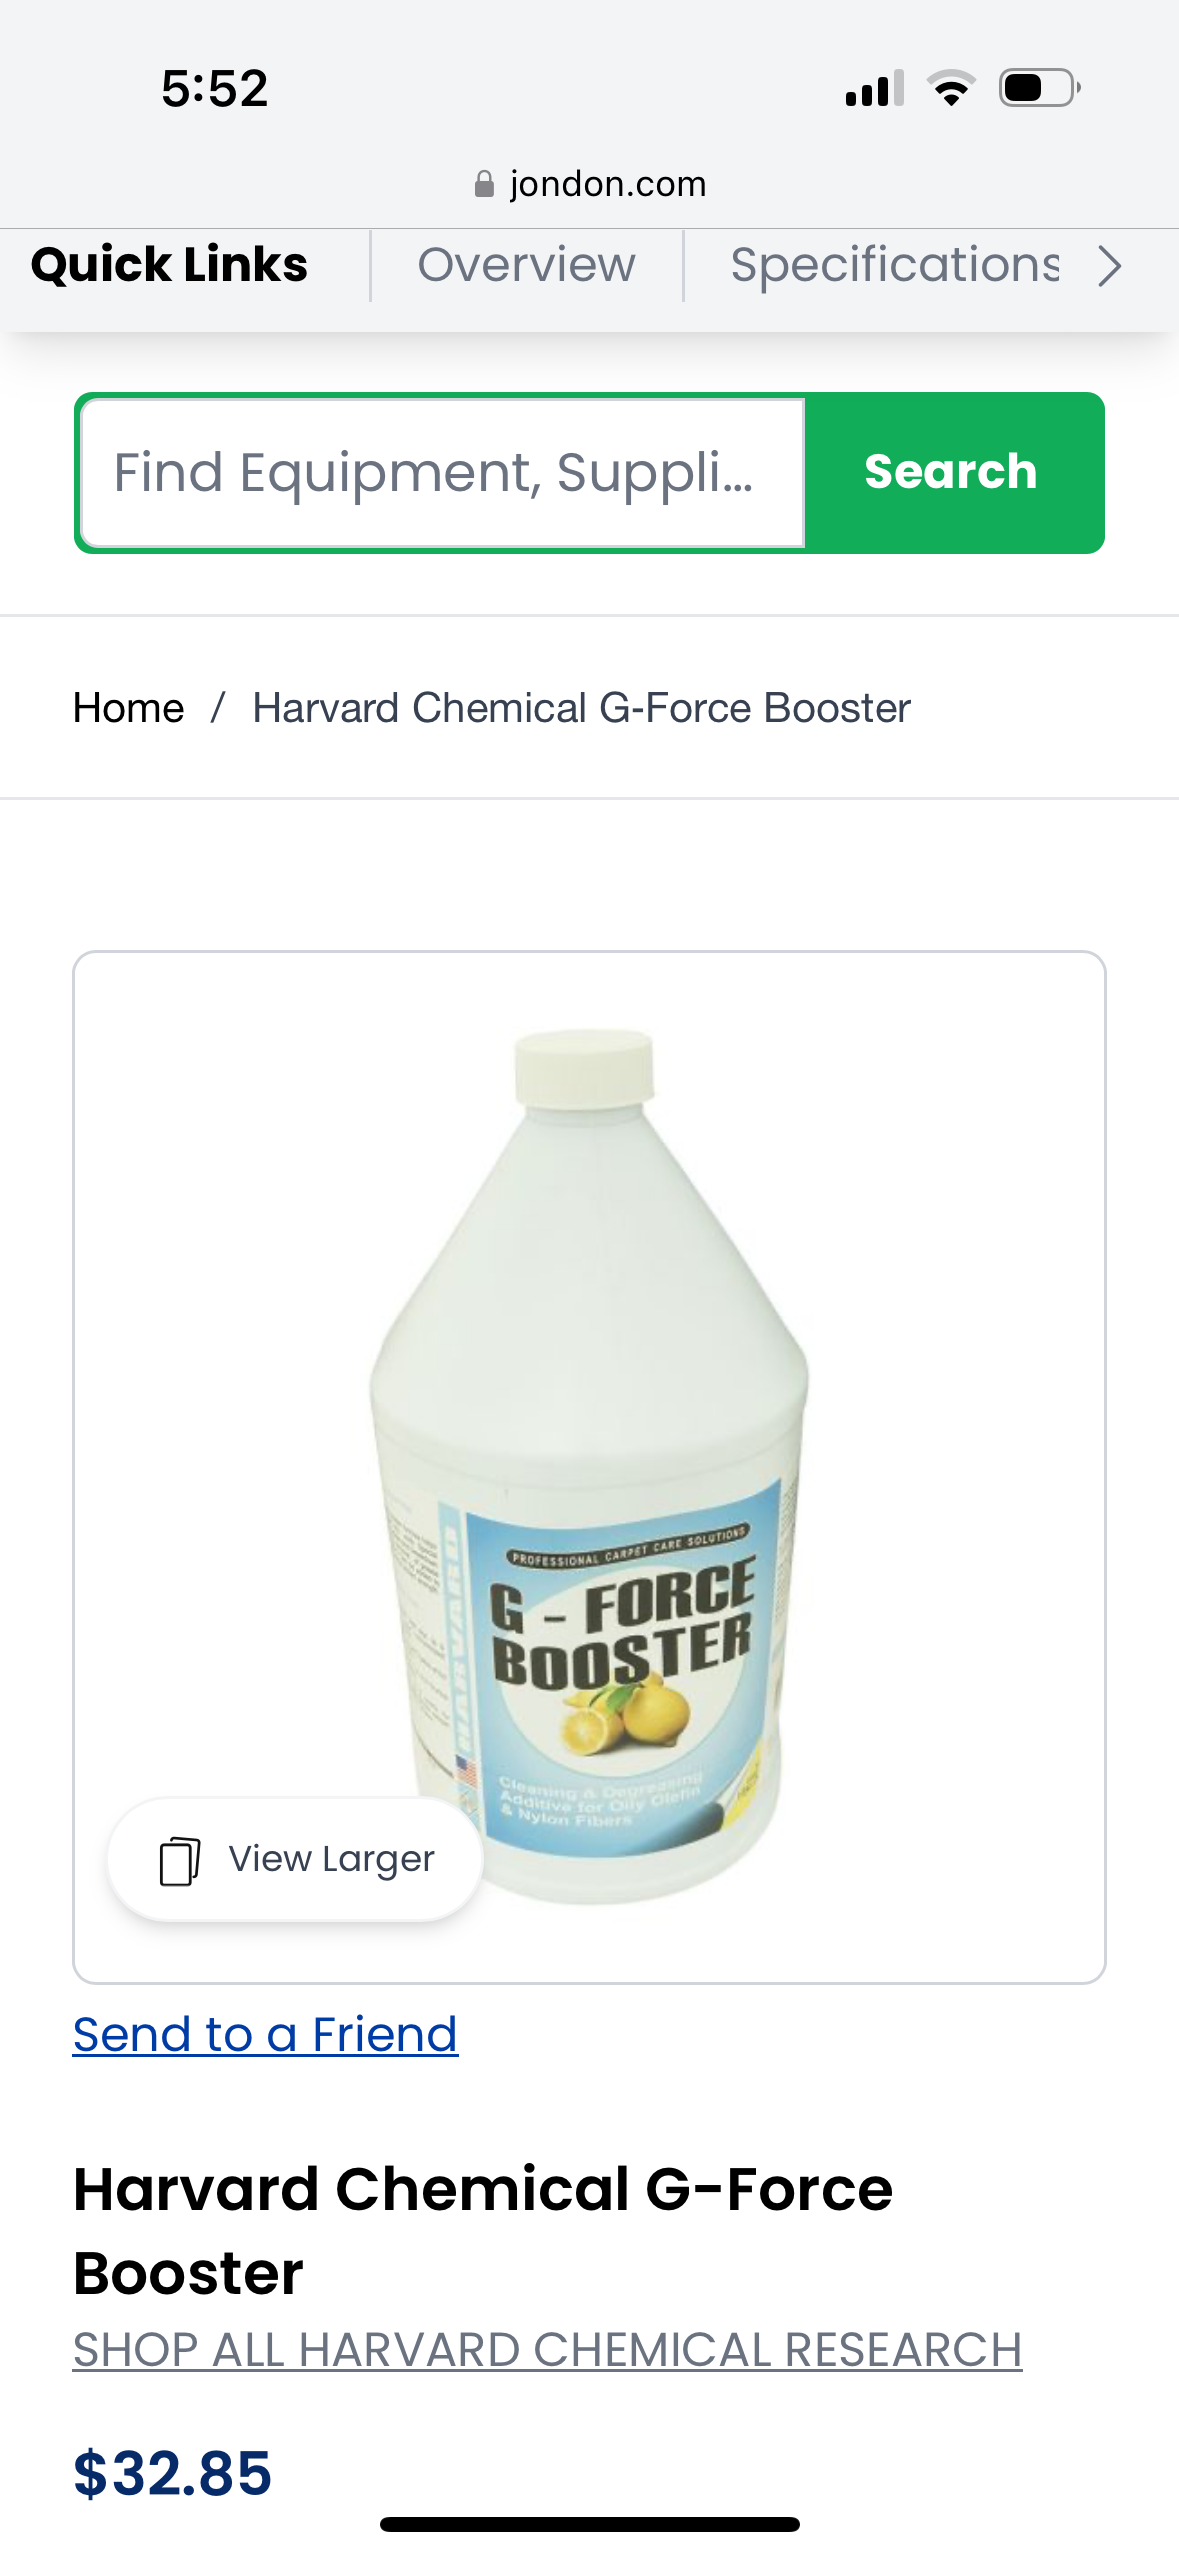The height and width of the screenshot is (2556, 1179).
Task: Tap the G-Force Booster bottle image
Action: [x=590, y=1466]
